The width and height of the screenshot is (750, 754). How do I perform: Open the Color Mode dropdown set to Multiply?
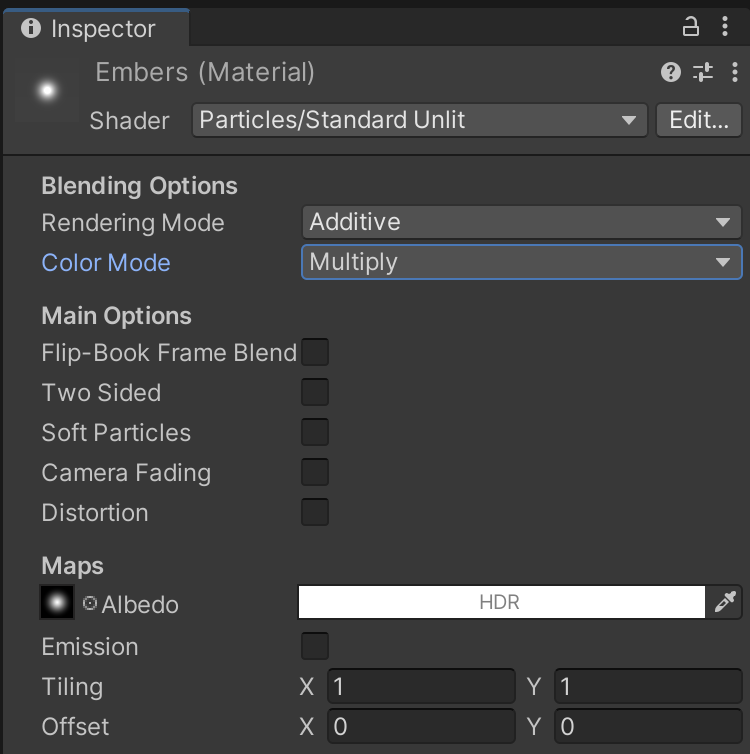coord(521,262)
